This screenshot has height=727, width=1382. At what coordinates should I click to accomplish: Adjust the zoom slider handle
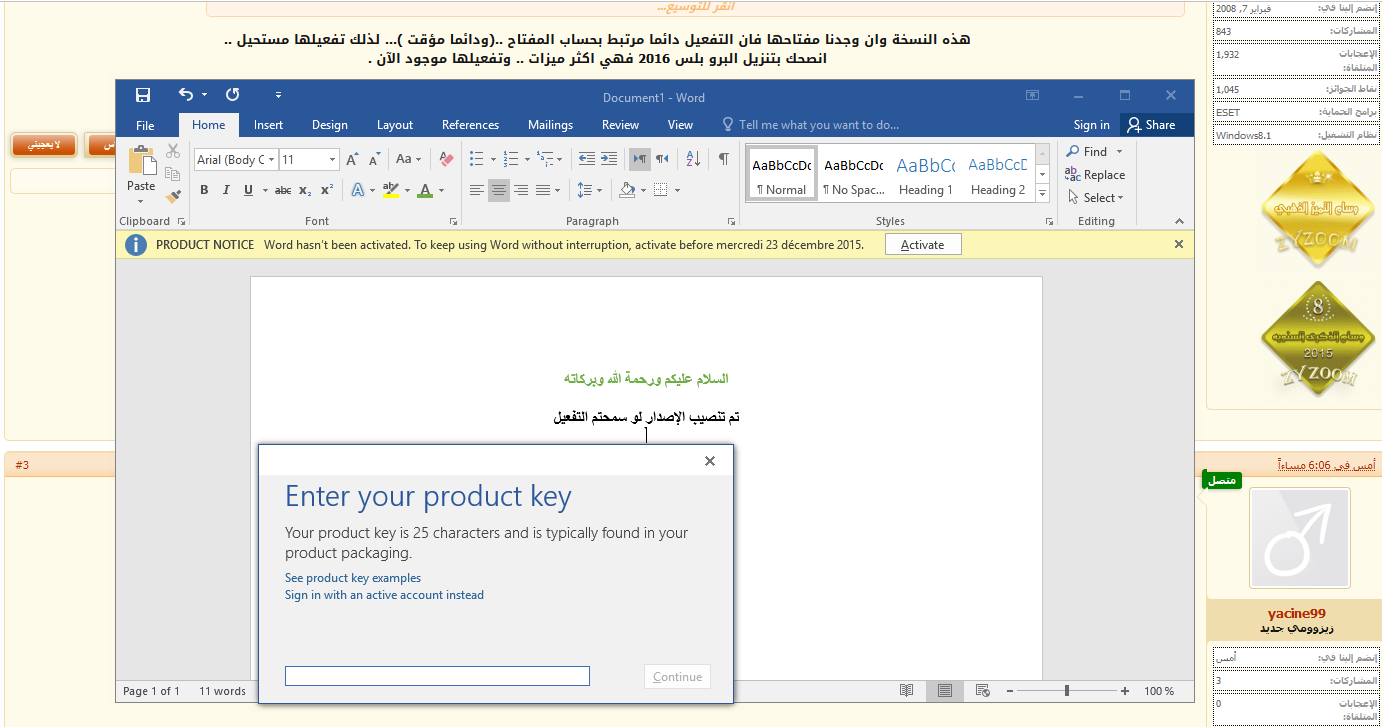[1067, 691]
